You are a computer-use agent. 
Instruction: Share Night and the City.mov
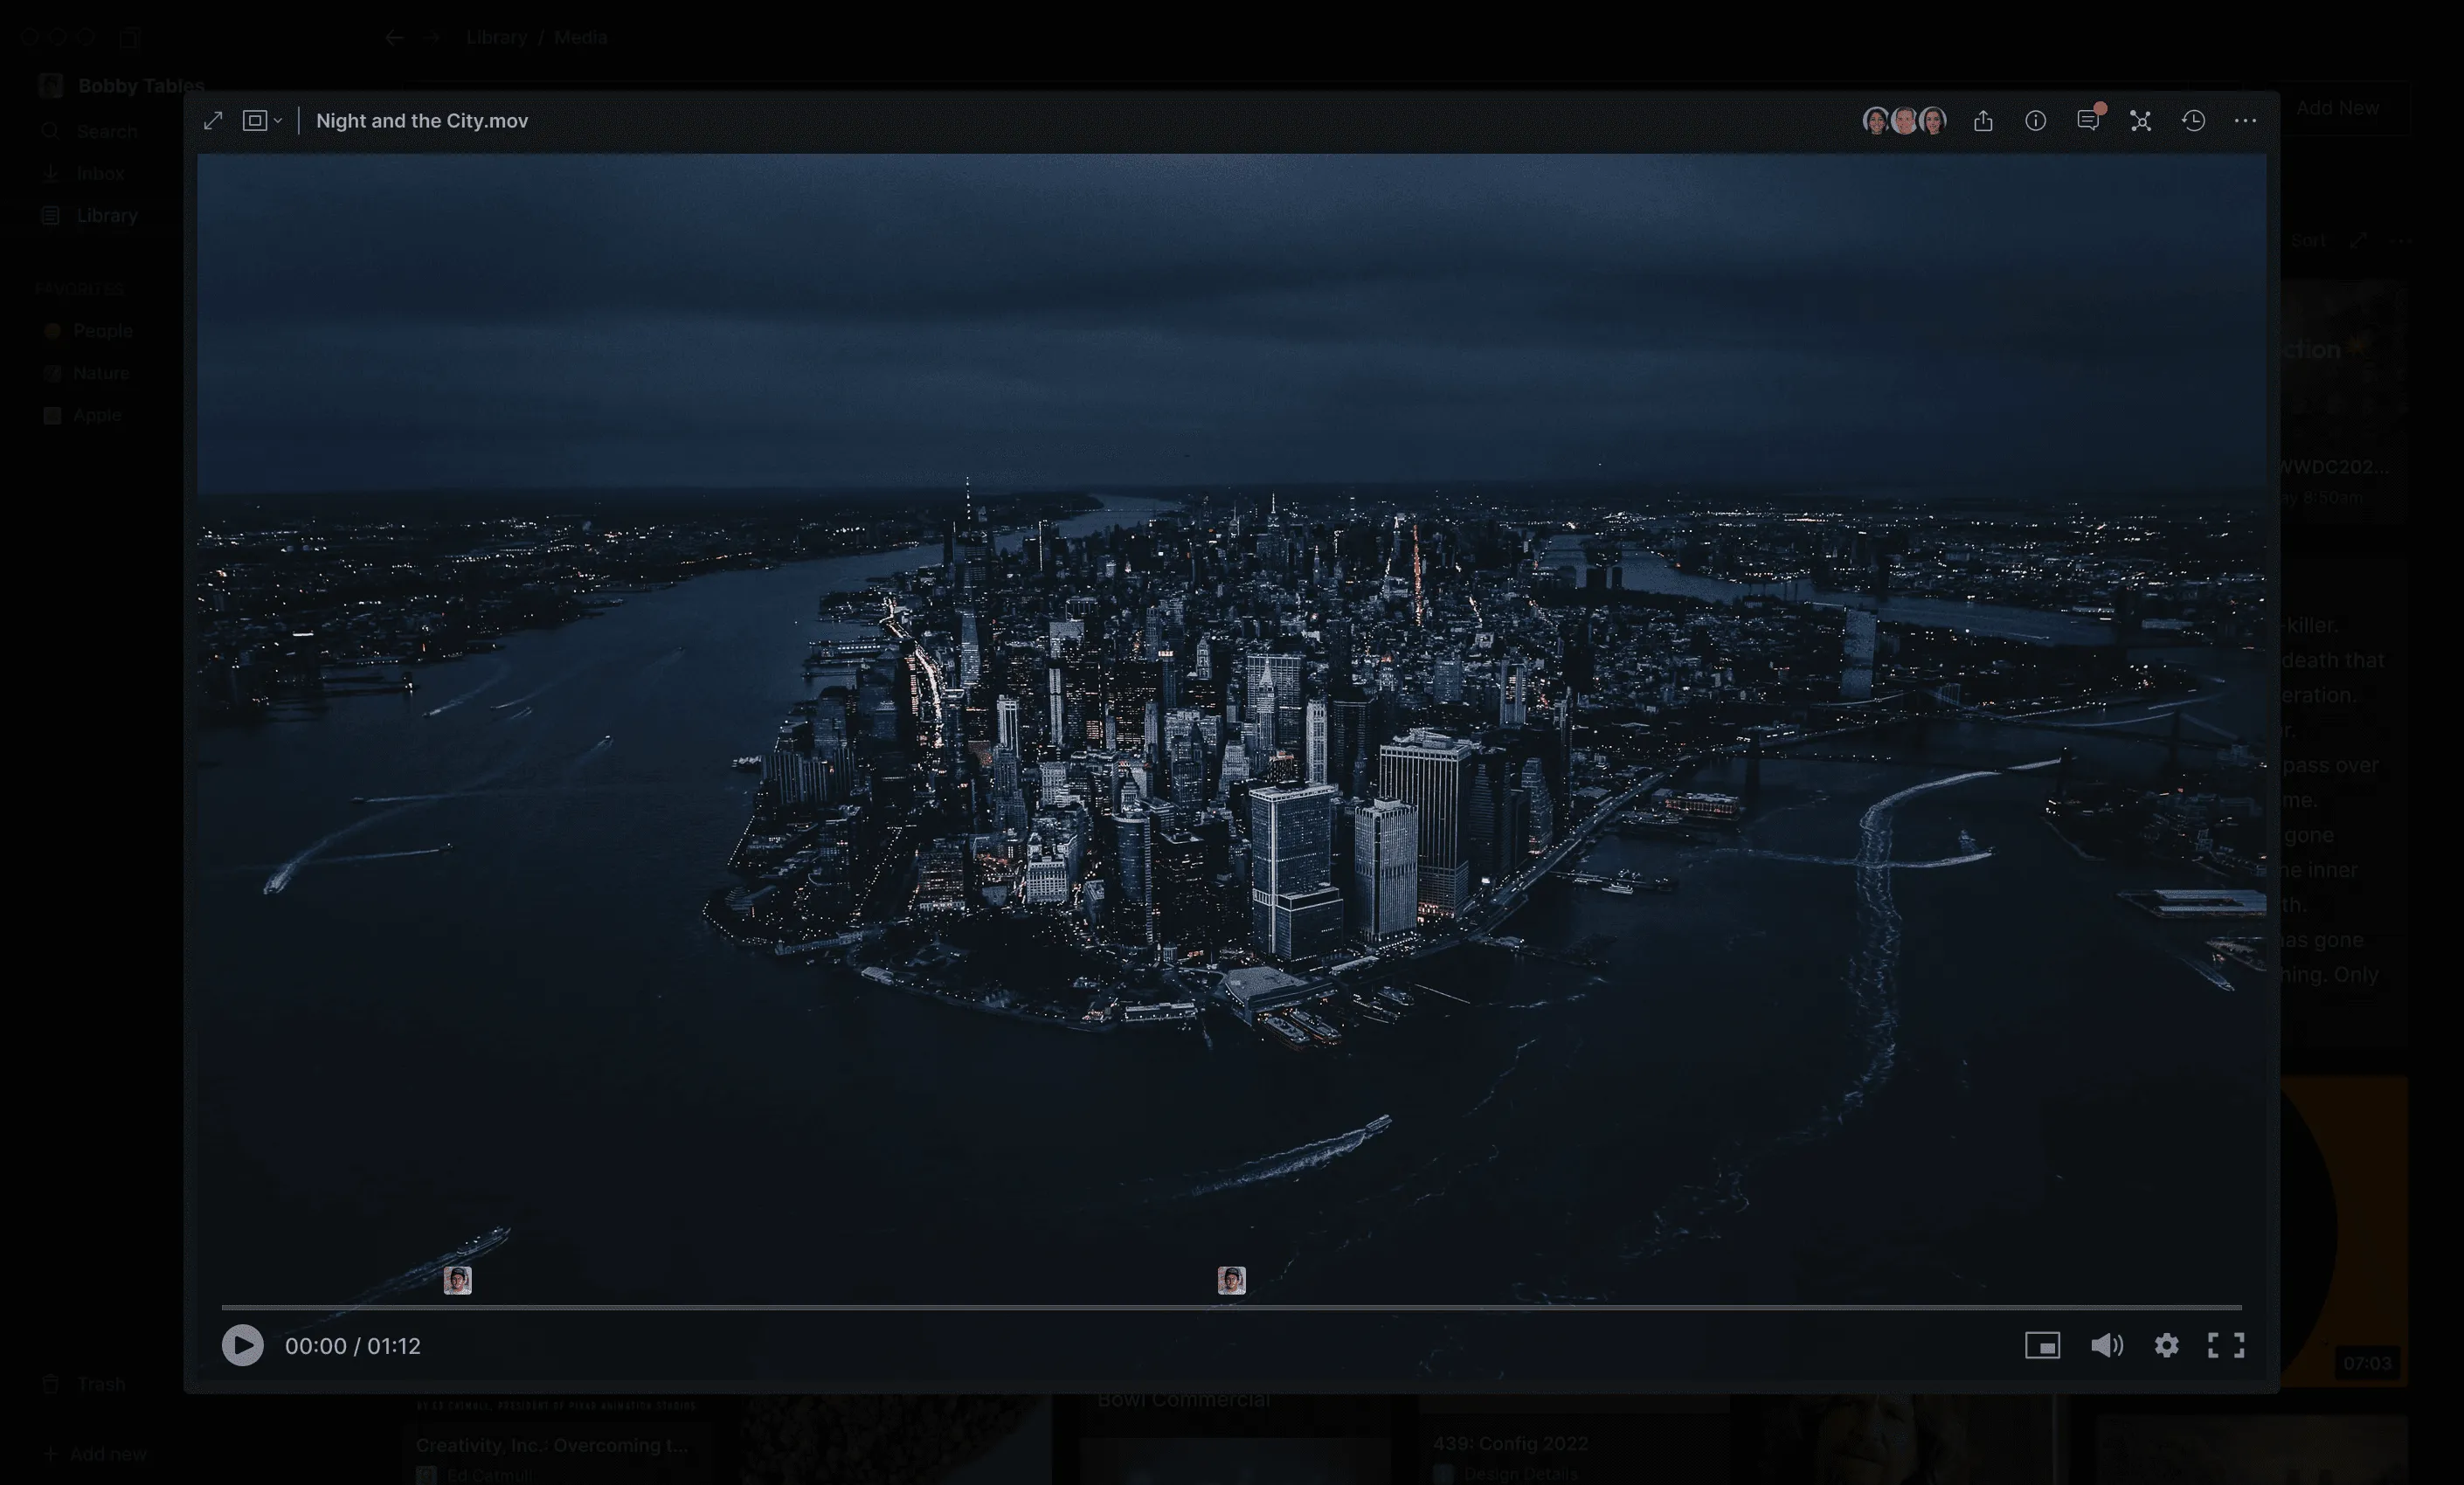click(x=1983, y=121)
